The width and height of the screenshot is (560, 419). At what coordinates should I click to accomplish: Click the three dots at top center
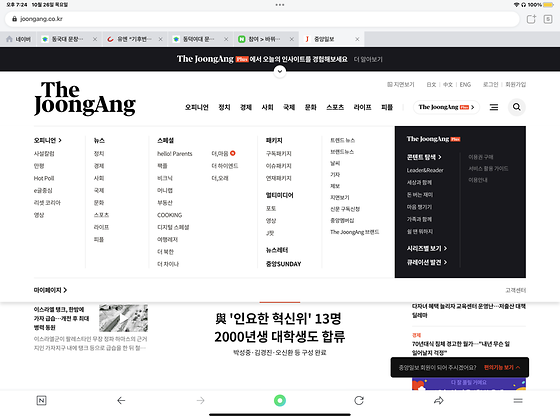280,5
